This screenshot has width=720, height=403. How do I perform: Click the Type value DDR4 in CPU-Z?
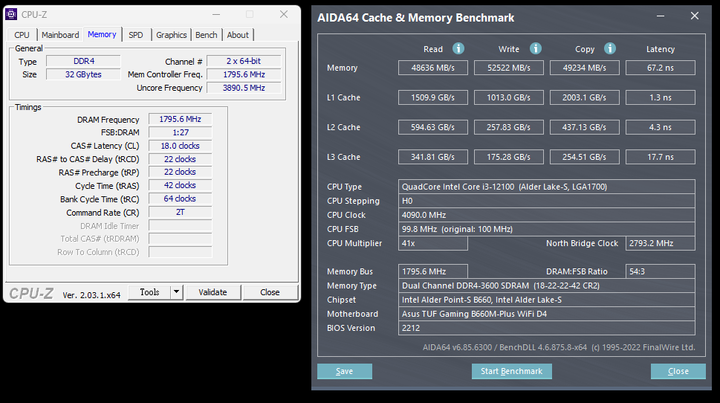(84, 61)
